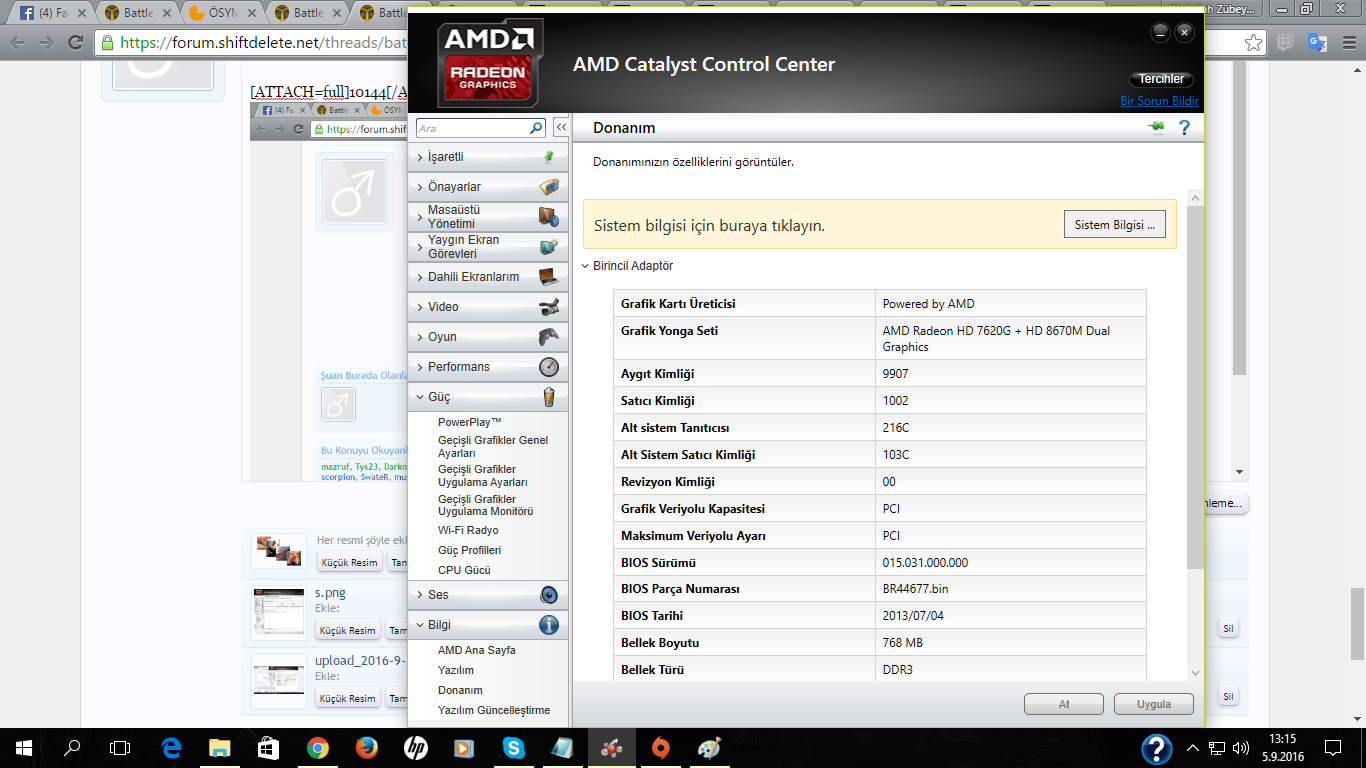Open Yazılım Güncelleştirme
Viewport: 1366px width, 768px height.
coord(494,710)
